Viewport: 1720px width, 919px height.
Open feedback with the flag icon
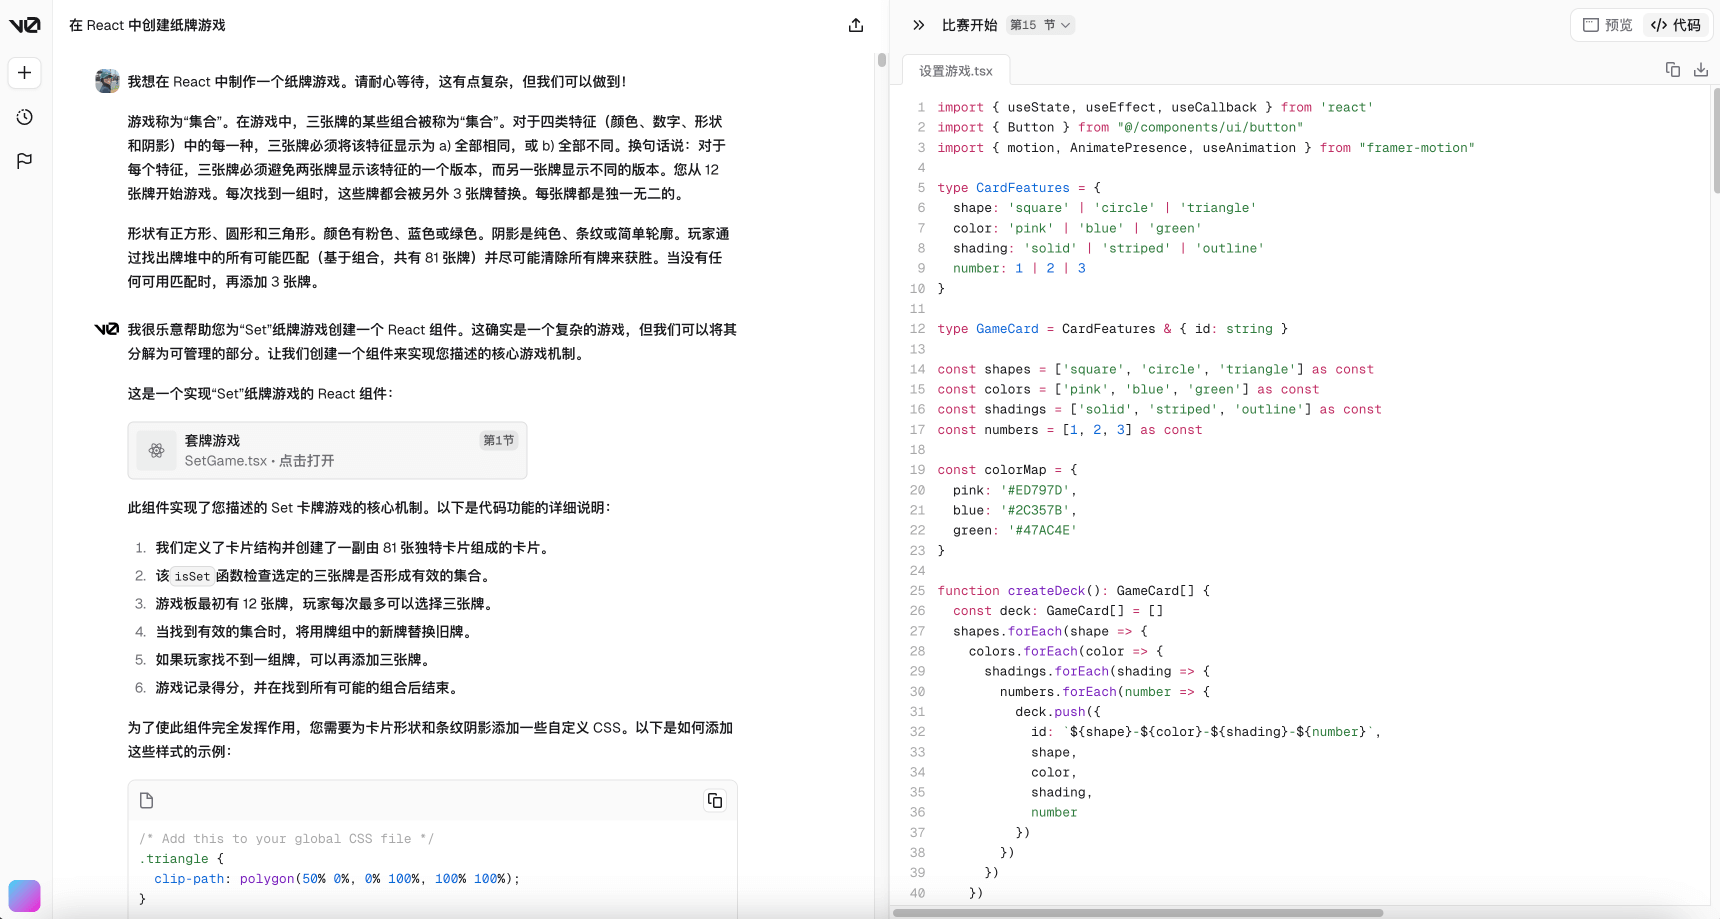coord(24,161)
